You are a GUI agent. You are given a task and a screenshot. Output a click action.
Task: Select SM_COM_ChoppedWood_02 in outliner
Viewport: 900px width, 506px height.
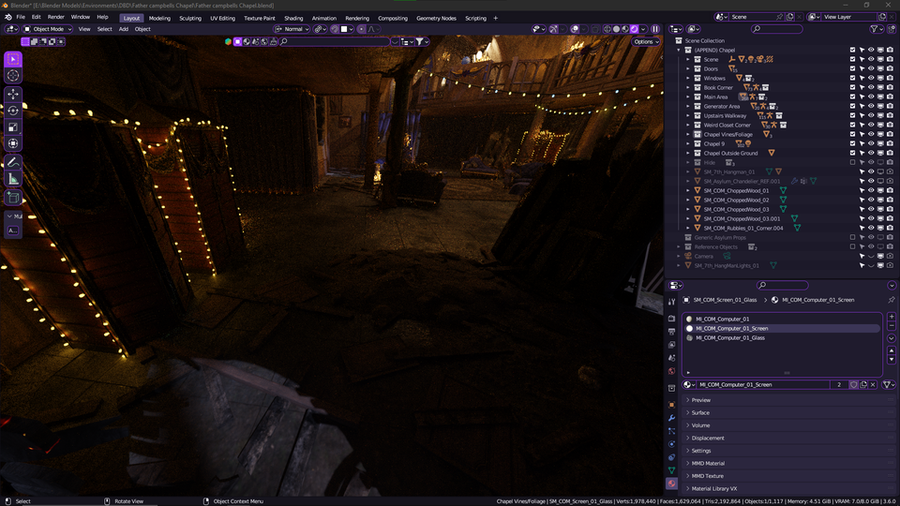736,200
